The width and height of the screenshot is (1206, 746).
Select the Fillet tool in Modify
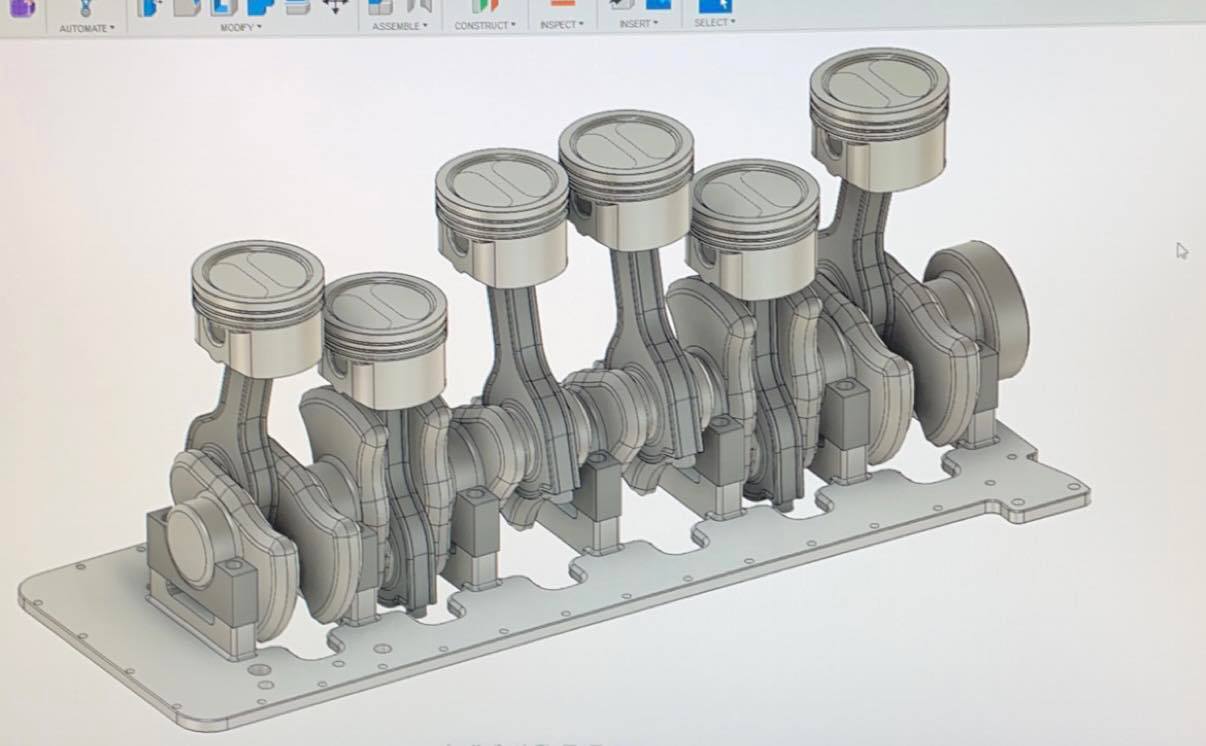(x=187, y=7)
